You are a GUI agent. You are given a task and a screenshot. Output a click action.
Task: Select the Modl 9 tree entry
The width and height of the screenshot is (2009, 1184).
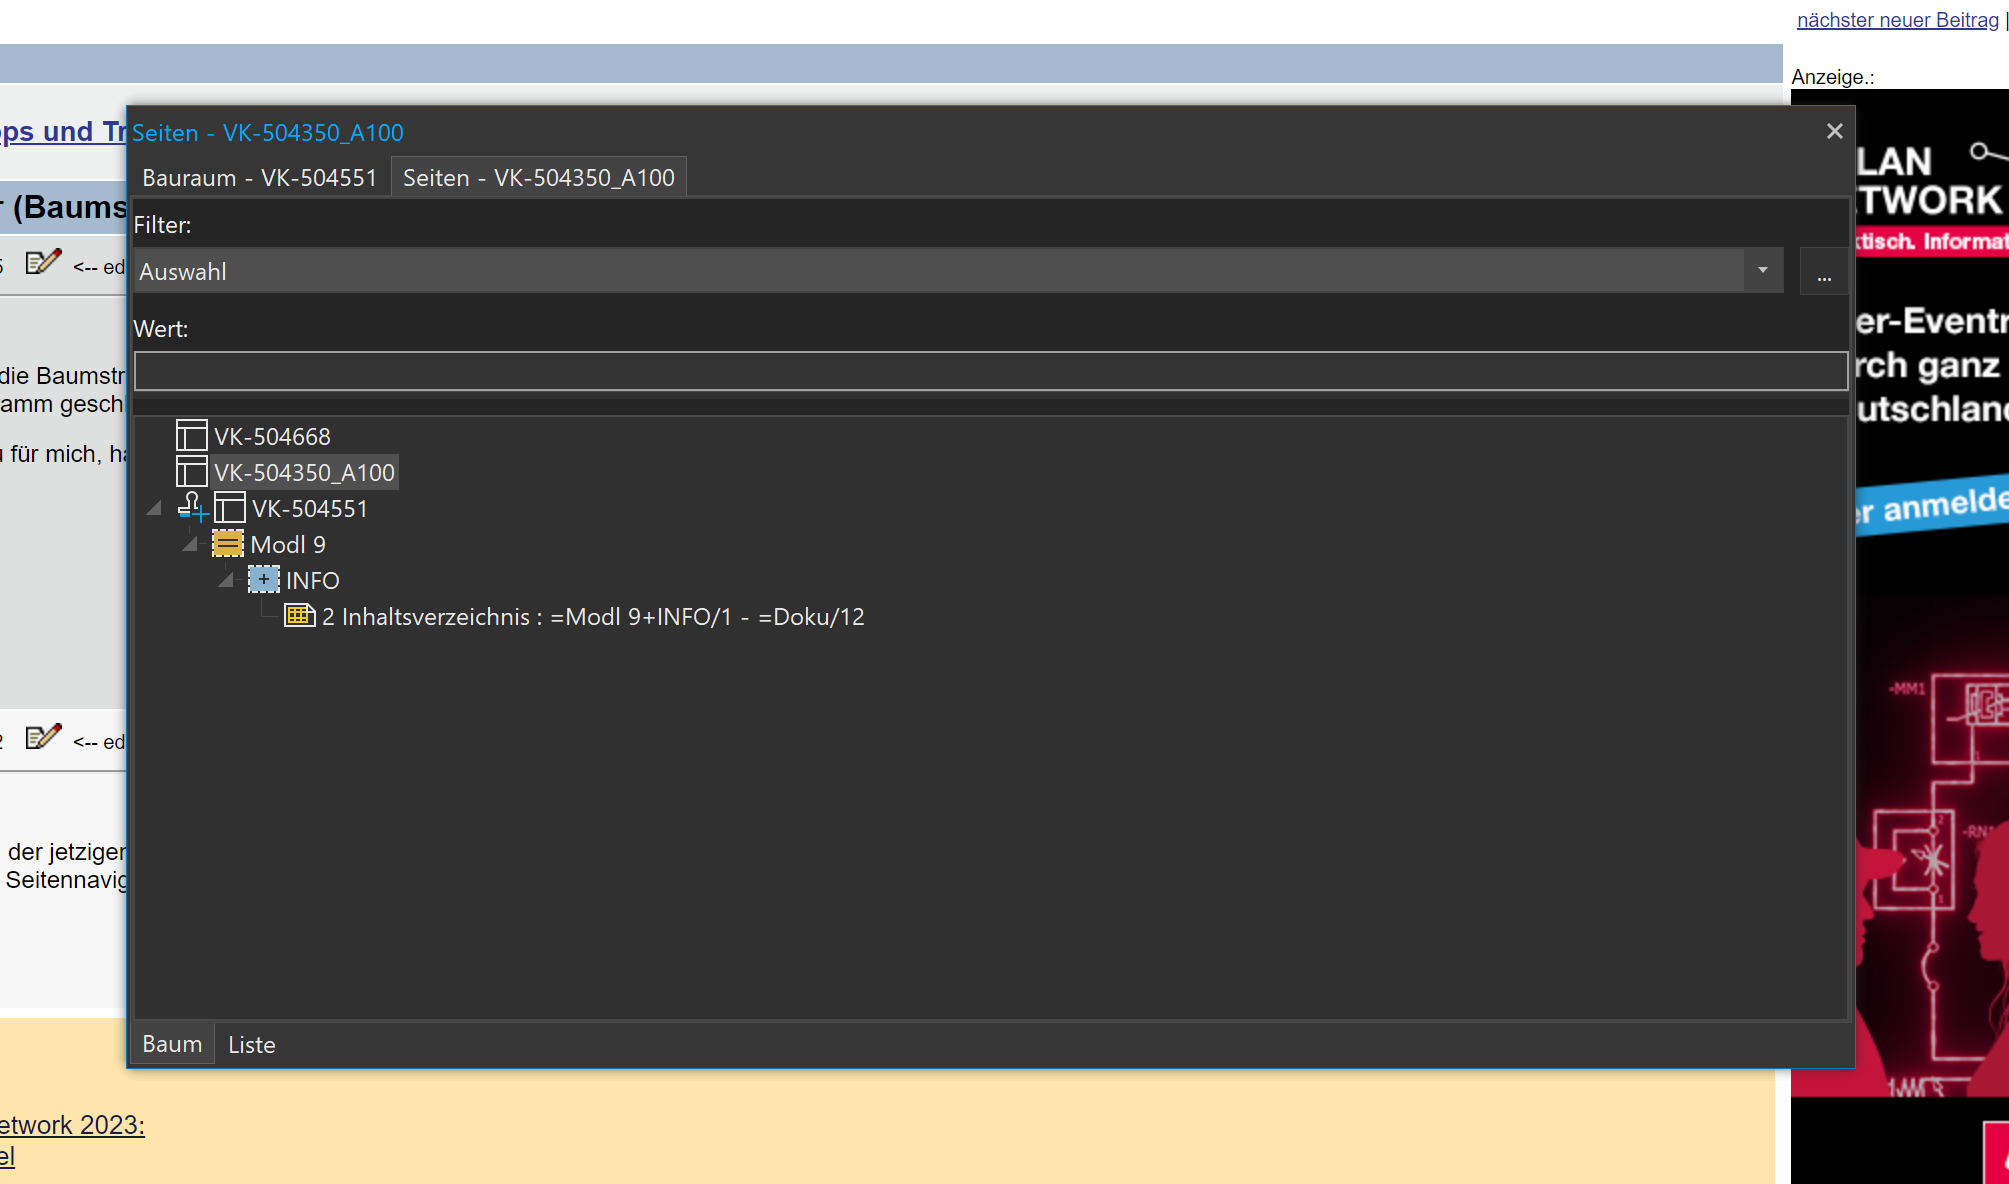point(288,545)
